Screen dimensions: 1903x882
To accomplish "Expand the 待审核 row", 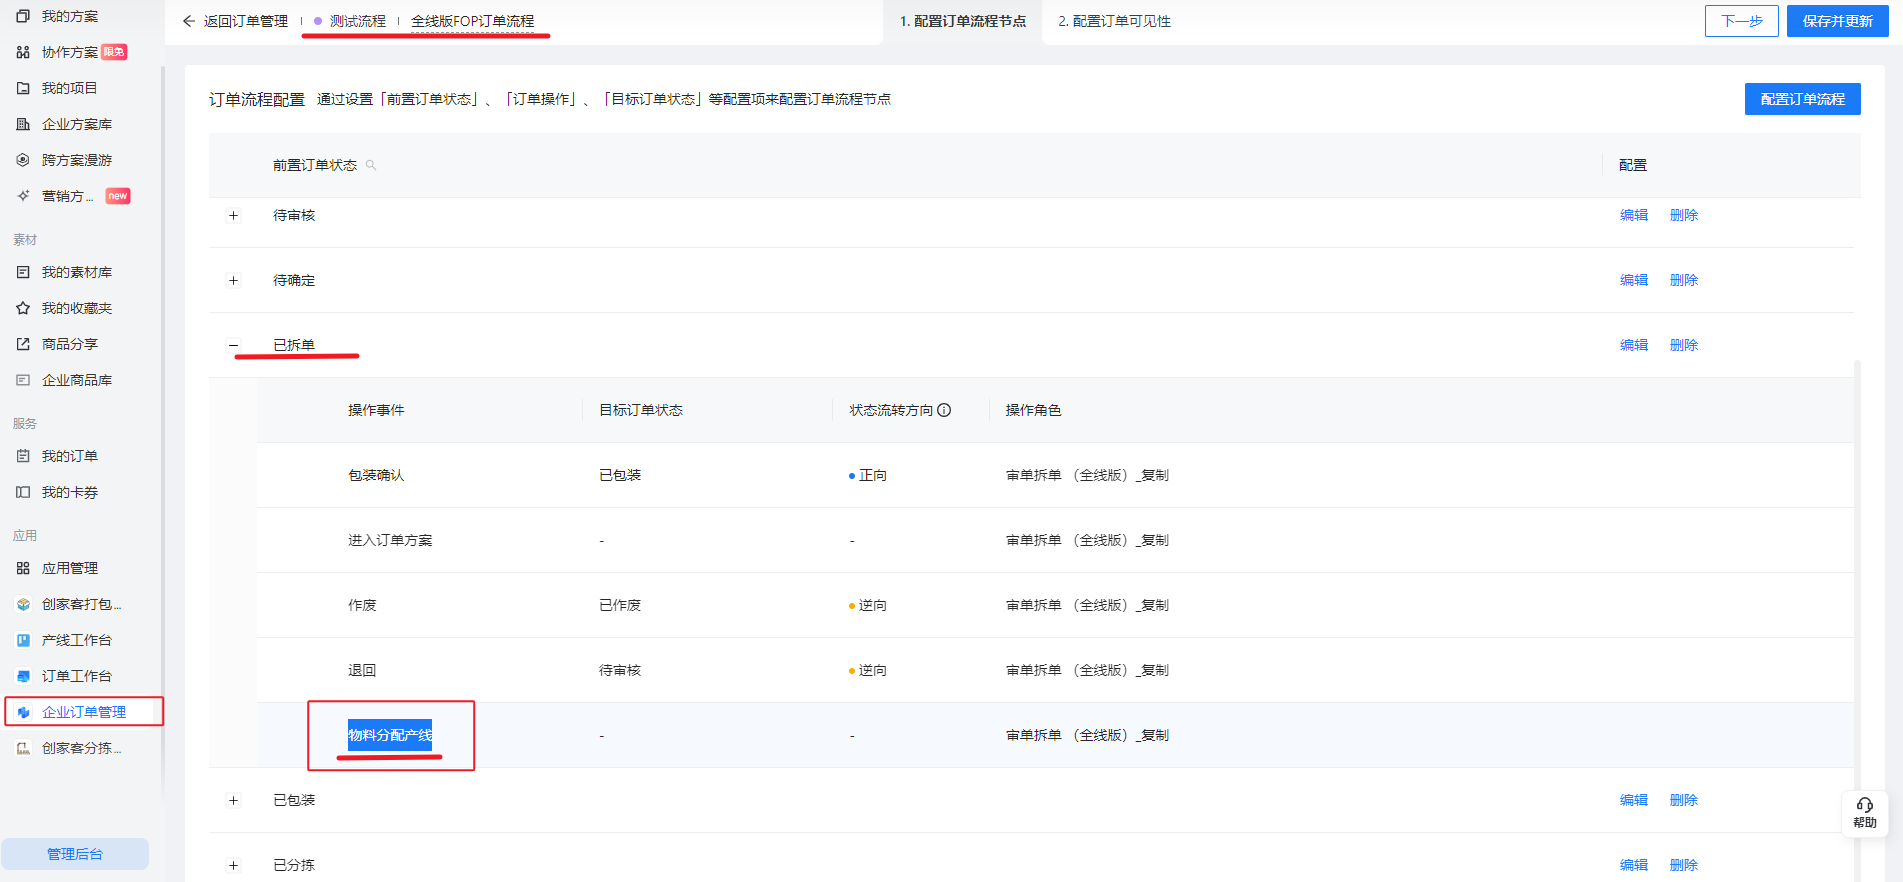I will 234,215.
